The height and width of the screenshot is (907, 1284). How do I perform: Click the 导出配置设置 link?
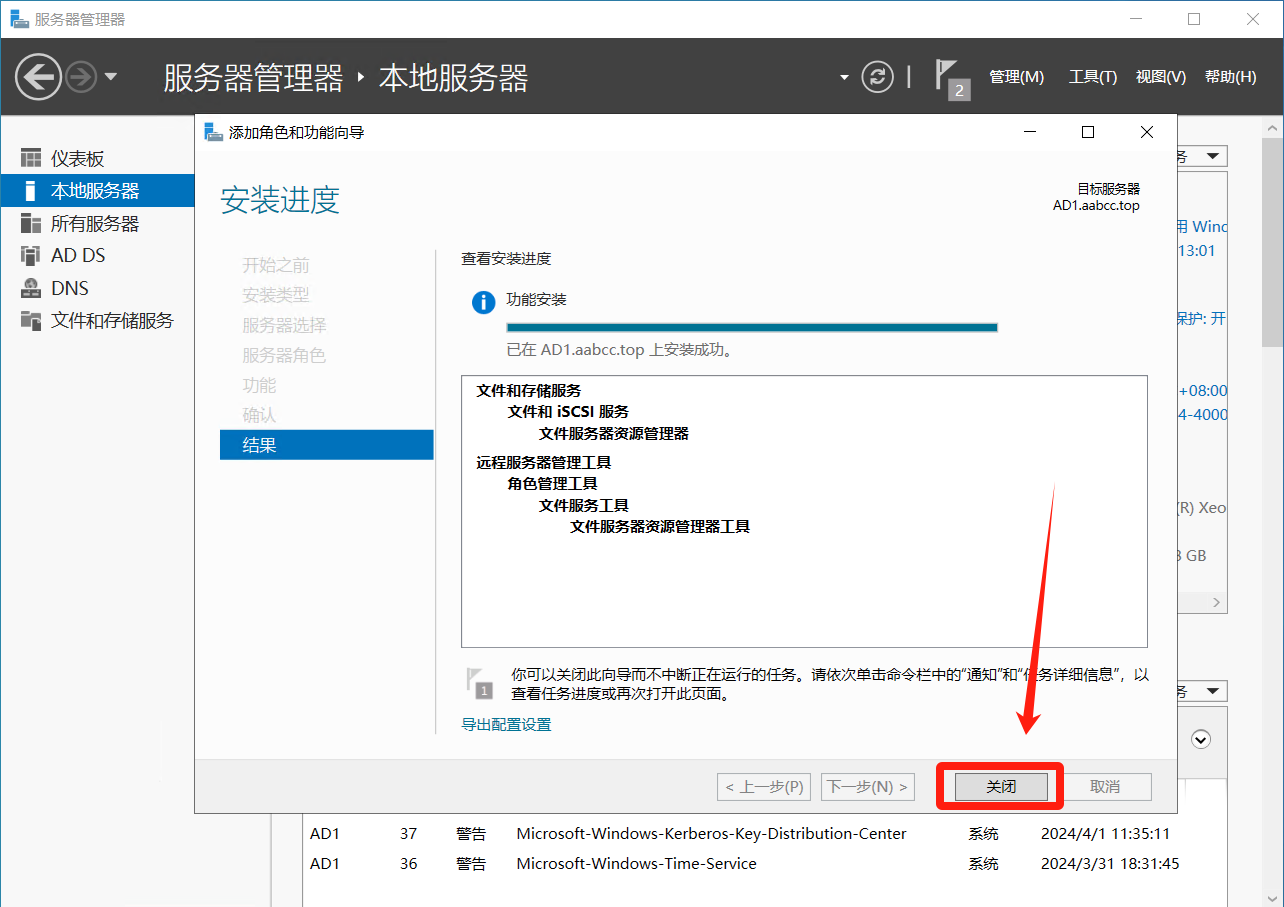click(x=506, y=724)
